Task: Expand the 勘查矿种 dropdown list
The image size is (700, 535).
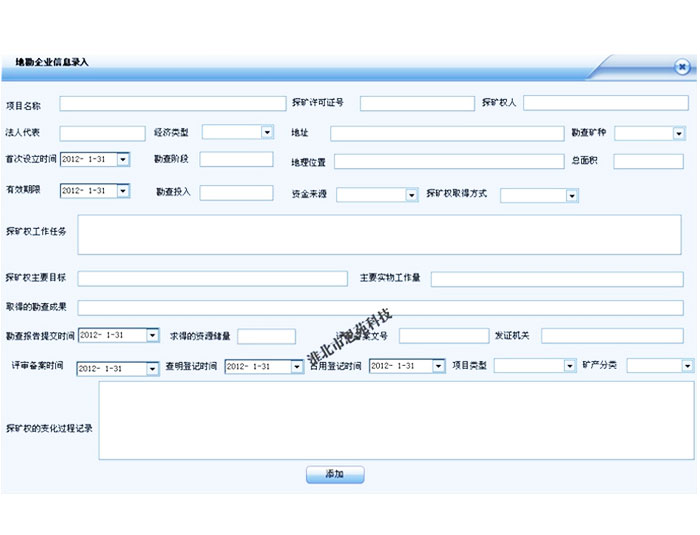Action: coord(678,133)
